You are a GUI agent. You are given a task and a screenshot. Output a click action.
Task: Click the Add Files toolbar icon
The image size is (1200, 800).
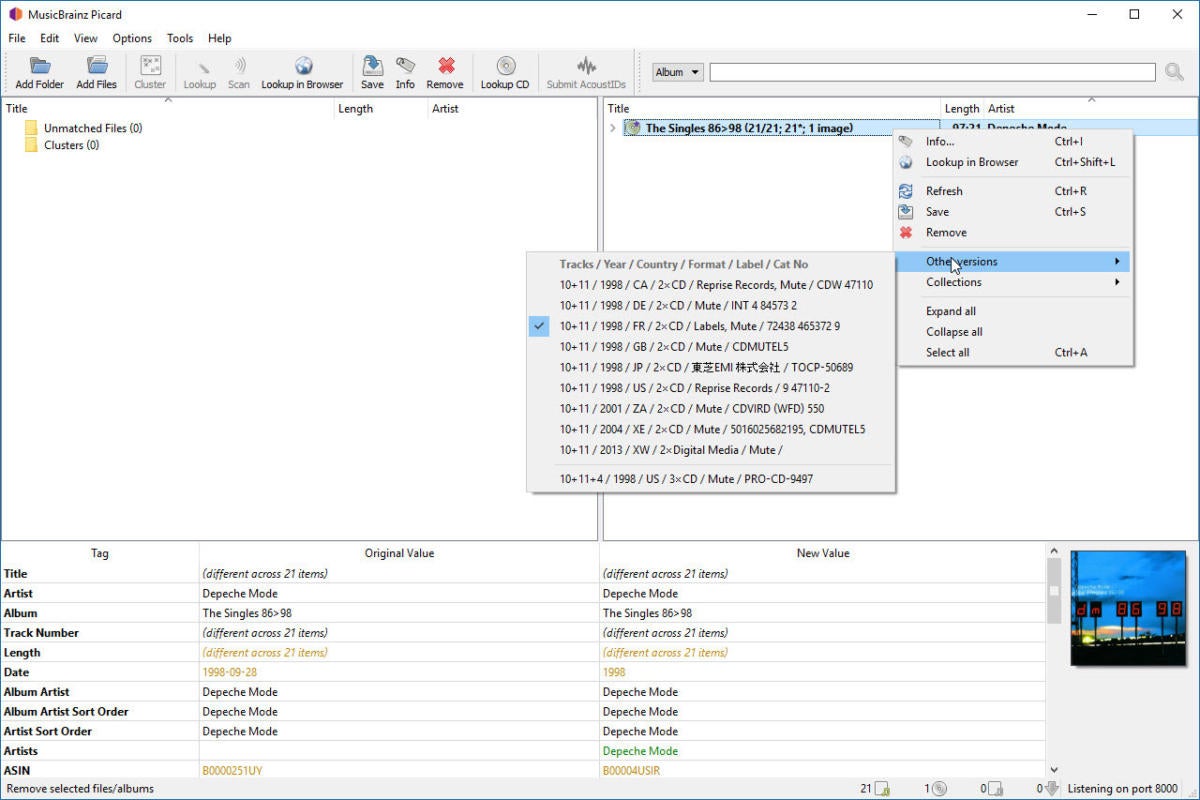point(97,66)
